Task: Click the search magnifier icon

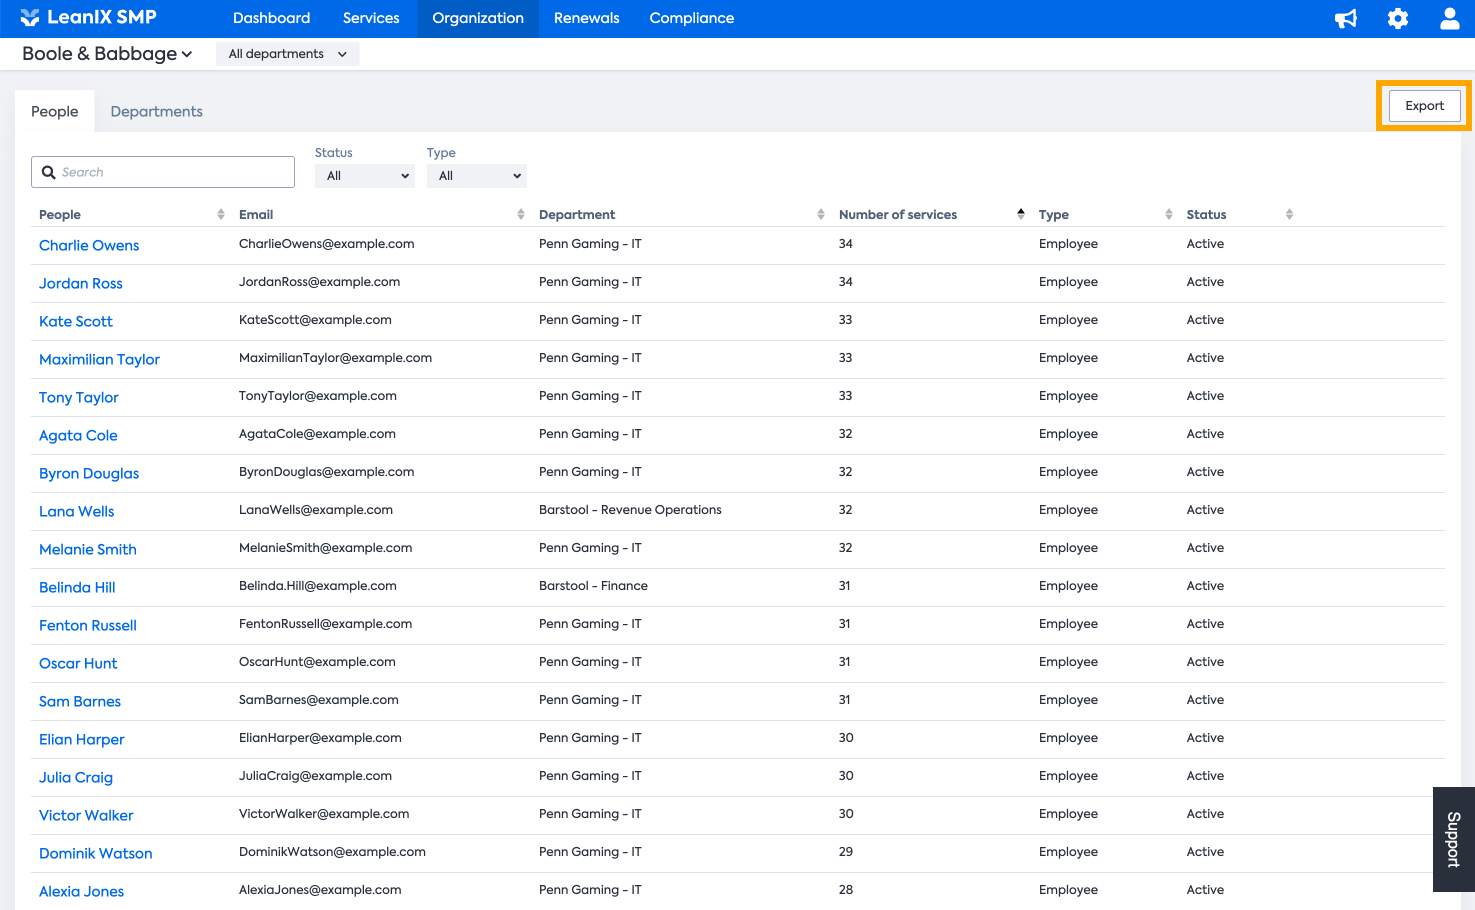Action: tap(48, 172)
